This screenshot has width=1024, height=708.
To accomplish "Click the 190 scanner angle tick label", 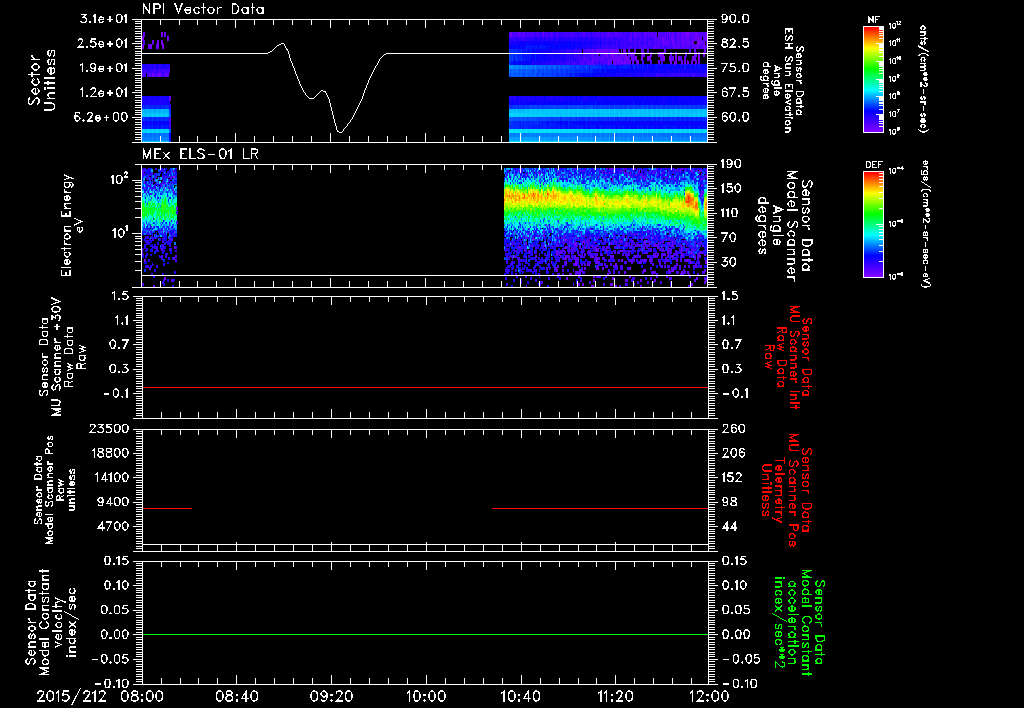I will (x=732, y=164).
